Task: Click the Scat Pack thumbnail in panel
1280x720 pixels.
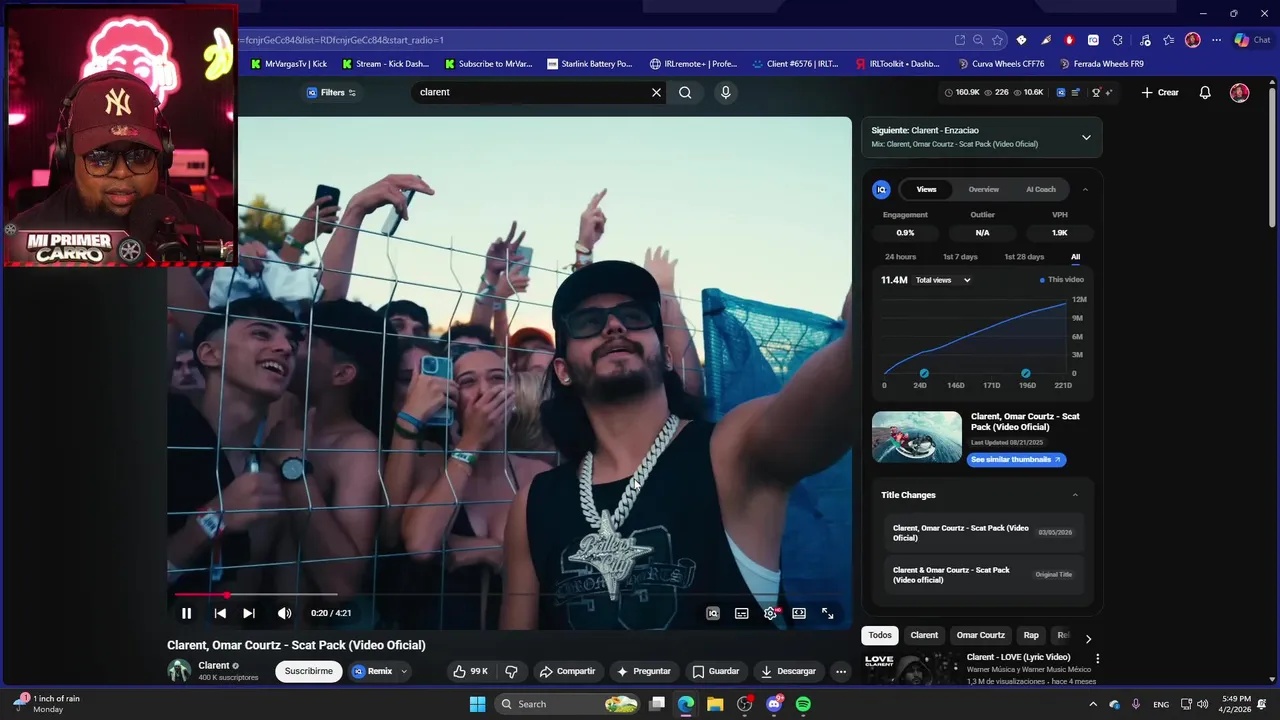Action: coord(917,437)
